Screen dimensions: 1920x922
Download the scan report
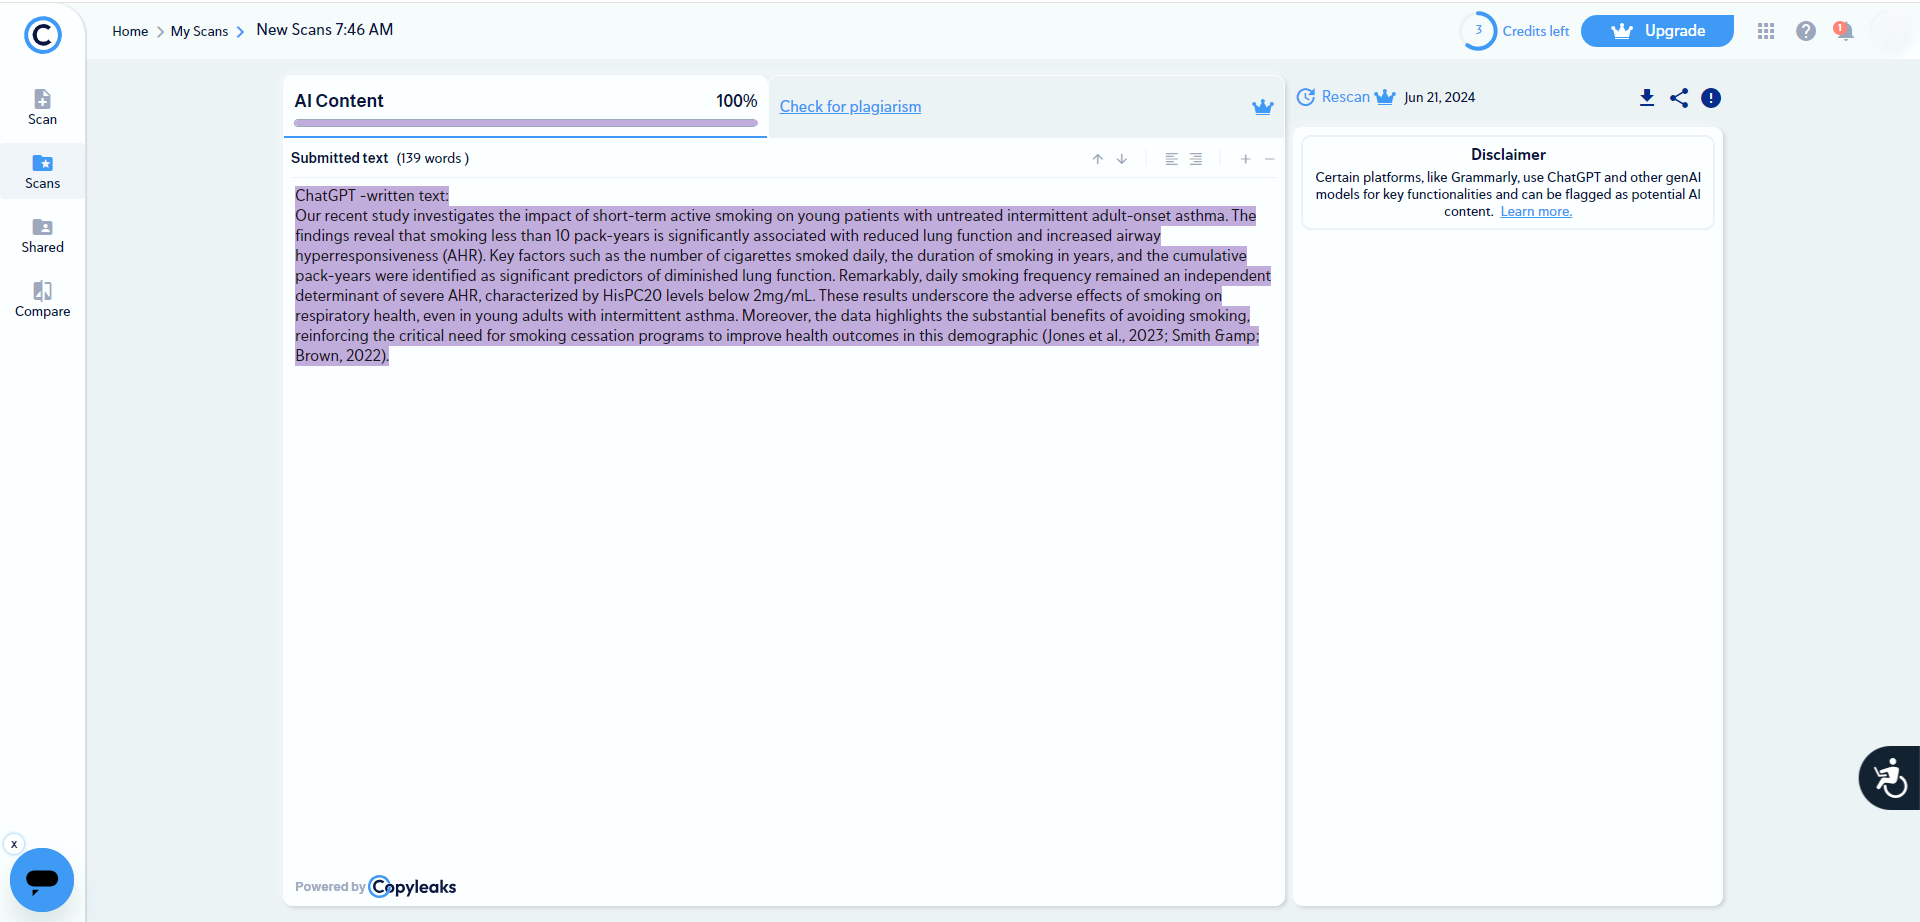point(1647,97)
